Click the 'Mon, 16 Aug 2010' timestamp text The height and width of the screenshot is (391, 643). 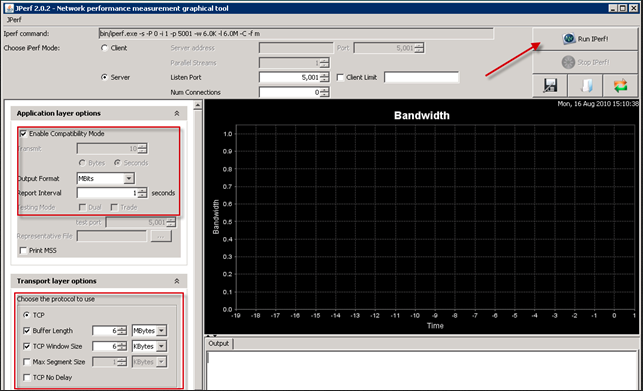(x=598, y=104)
